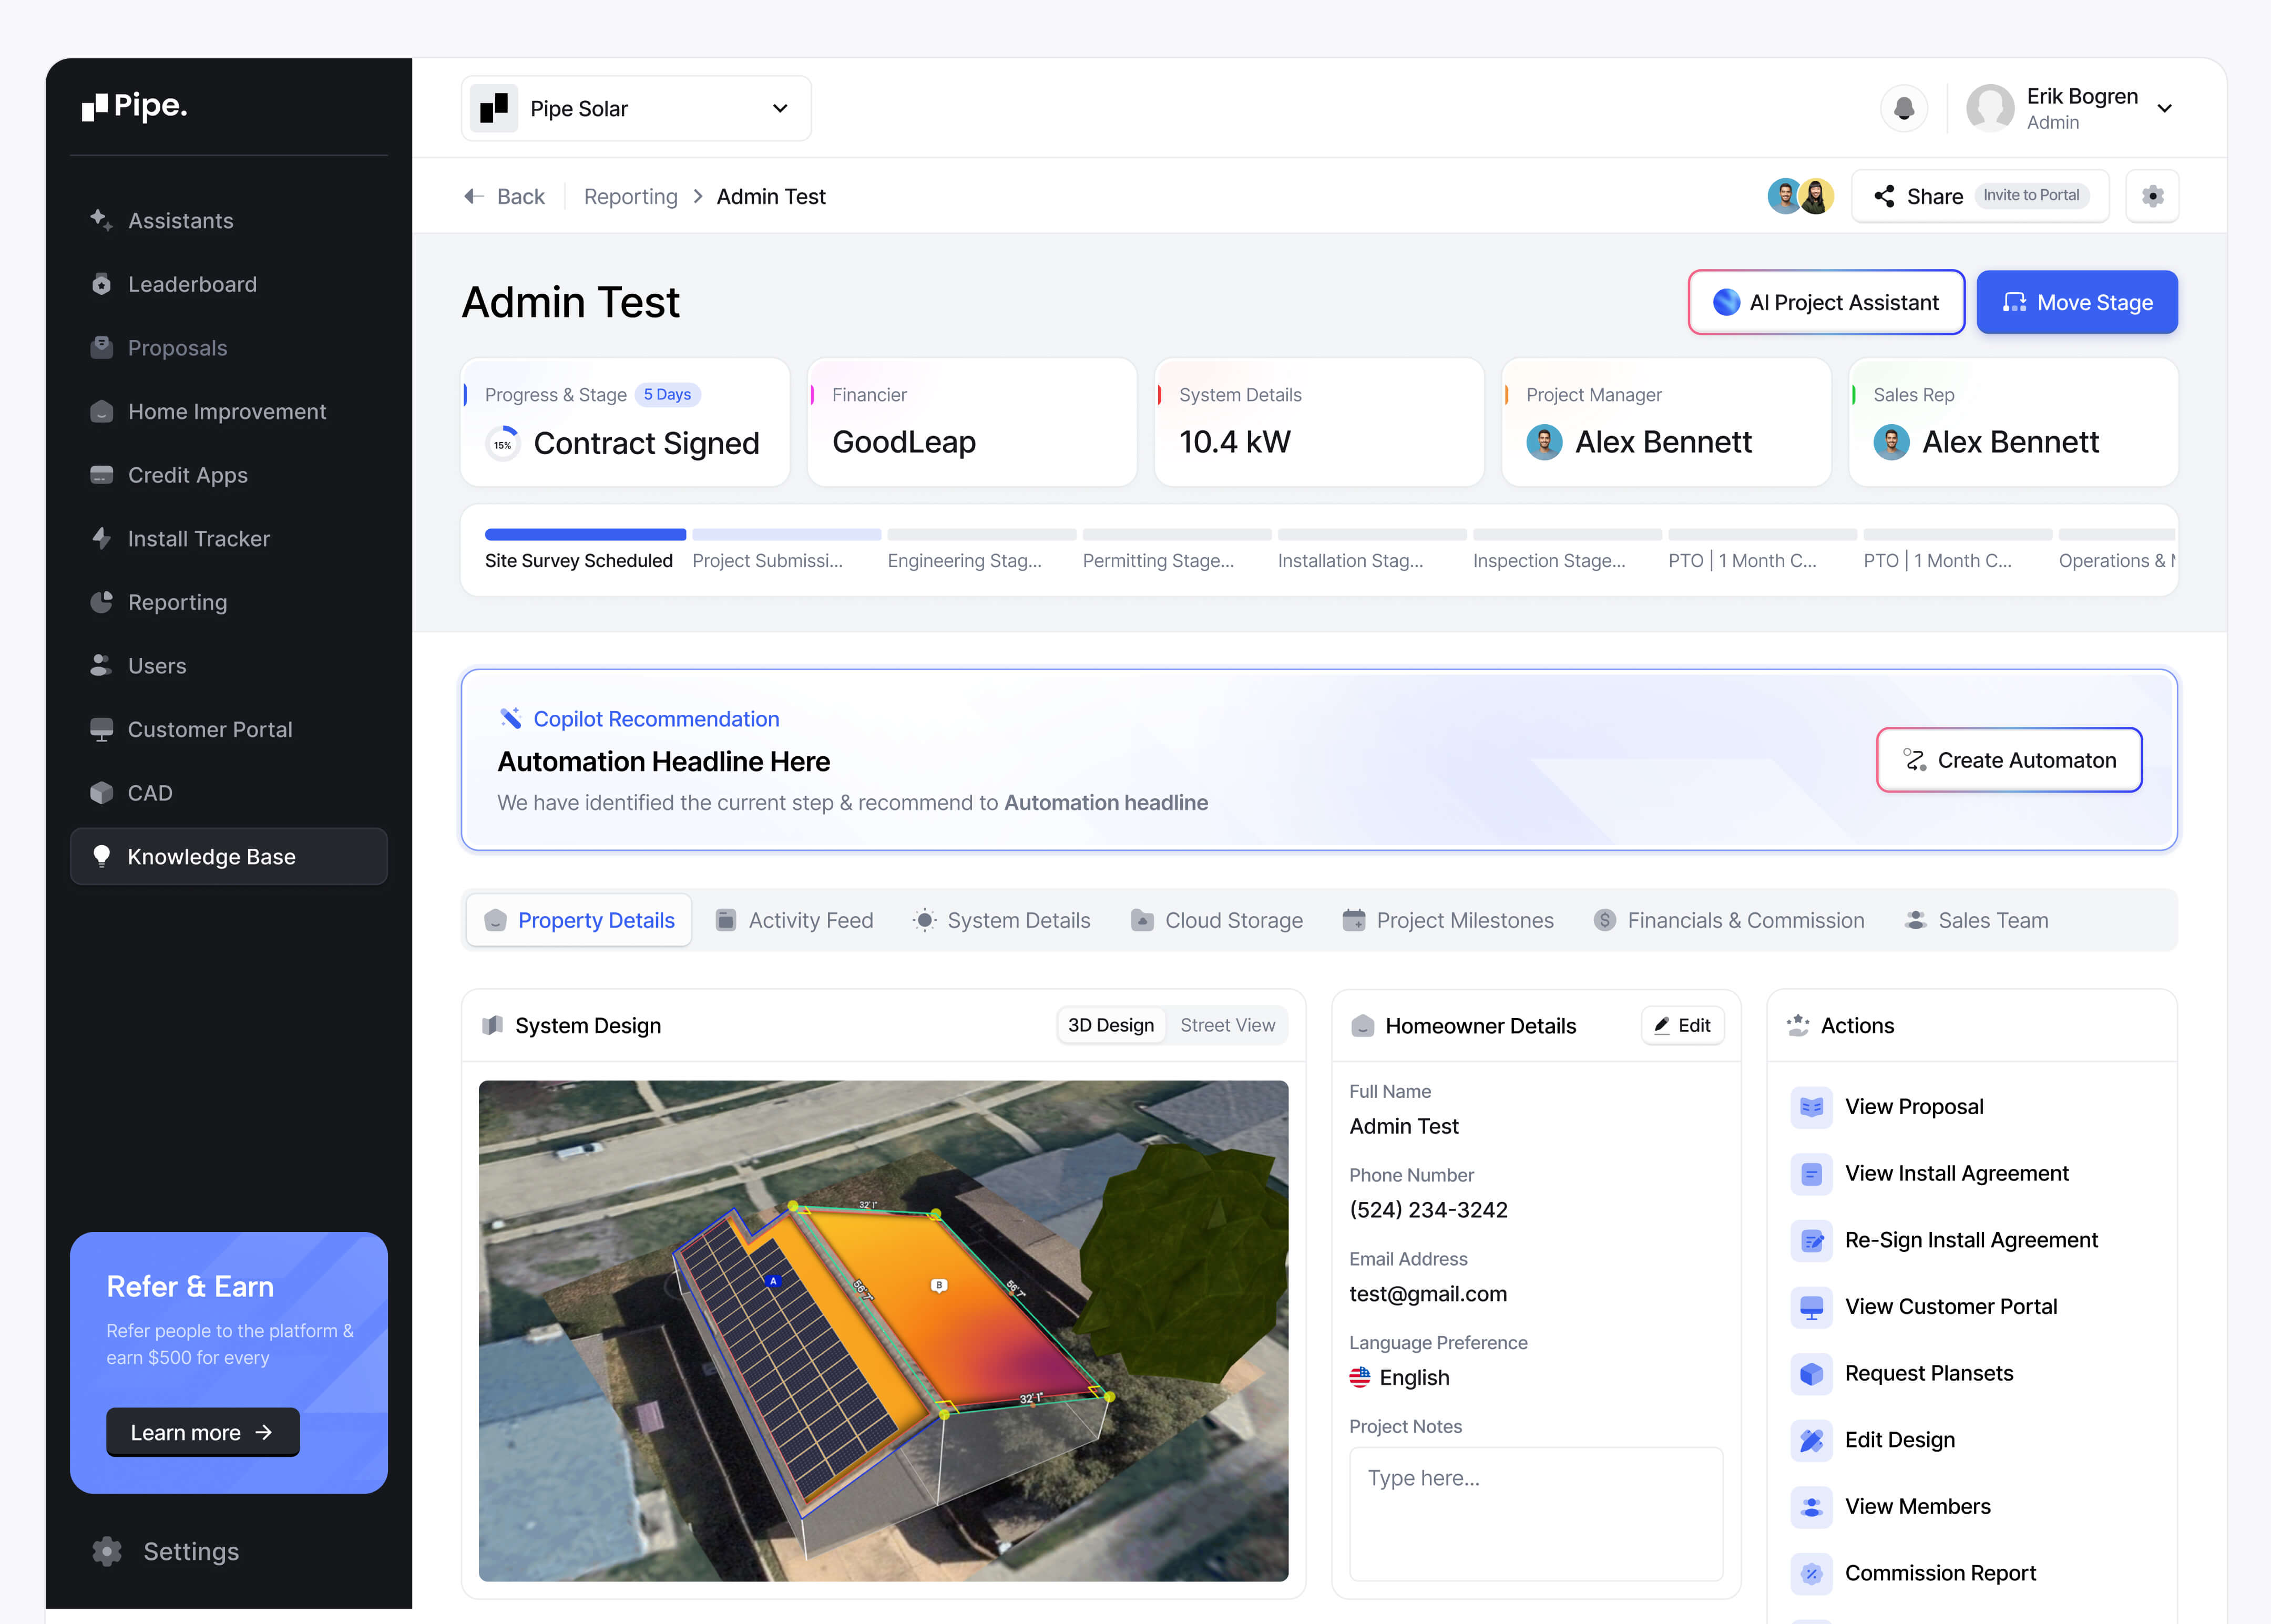Click the Users icon in sidebar

101,665
